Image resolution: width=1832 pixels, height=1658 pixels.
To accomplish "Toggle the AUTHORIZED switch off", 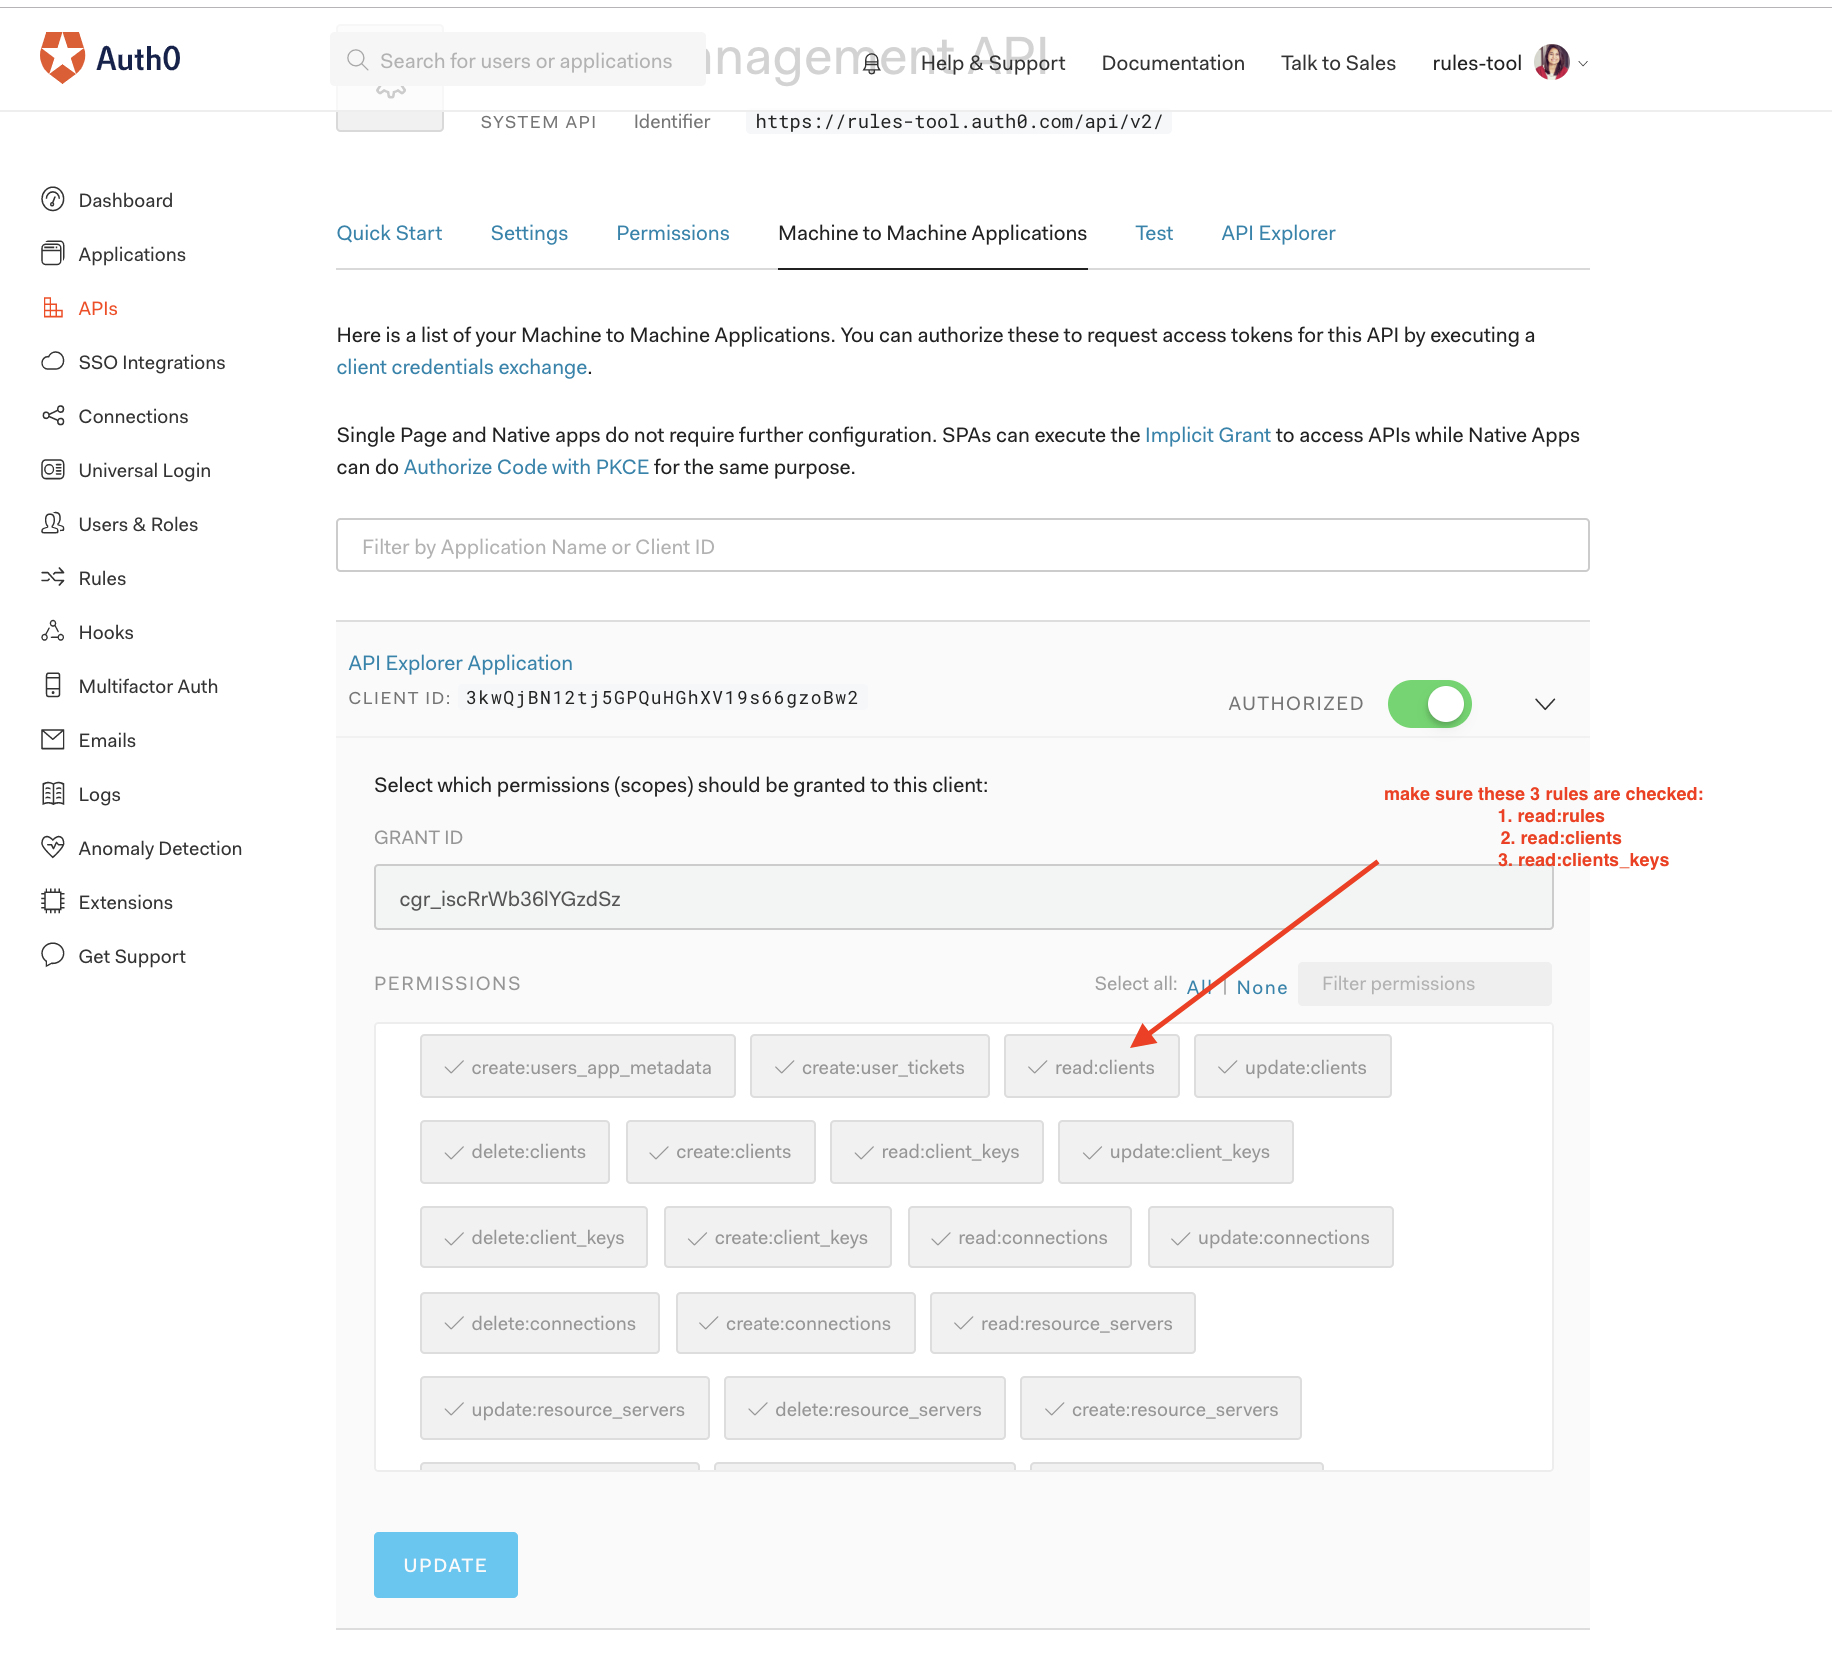I will [x=1429, y=704].
